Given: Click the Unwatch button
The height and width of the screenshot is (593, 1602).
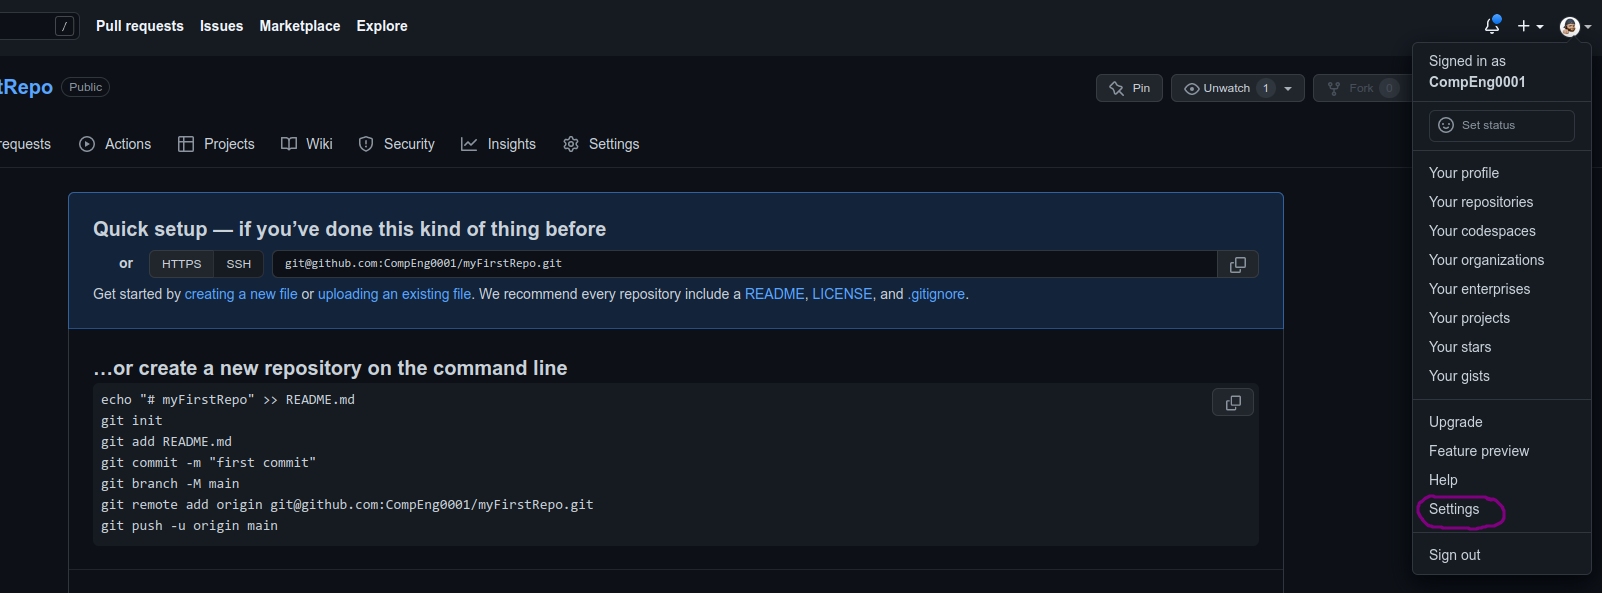Looking at the screenshot, I should pyautogui.click(x=1217, y=88).
